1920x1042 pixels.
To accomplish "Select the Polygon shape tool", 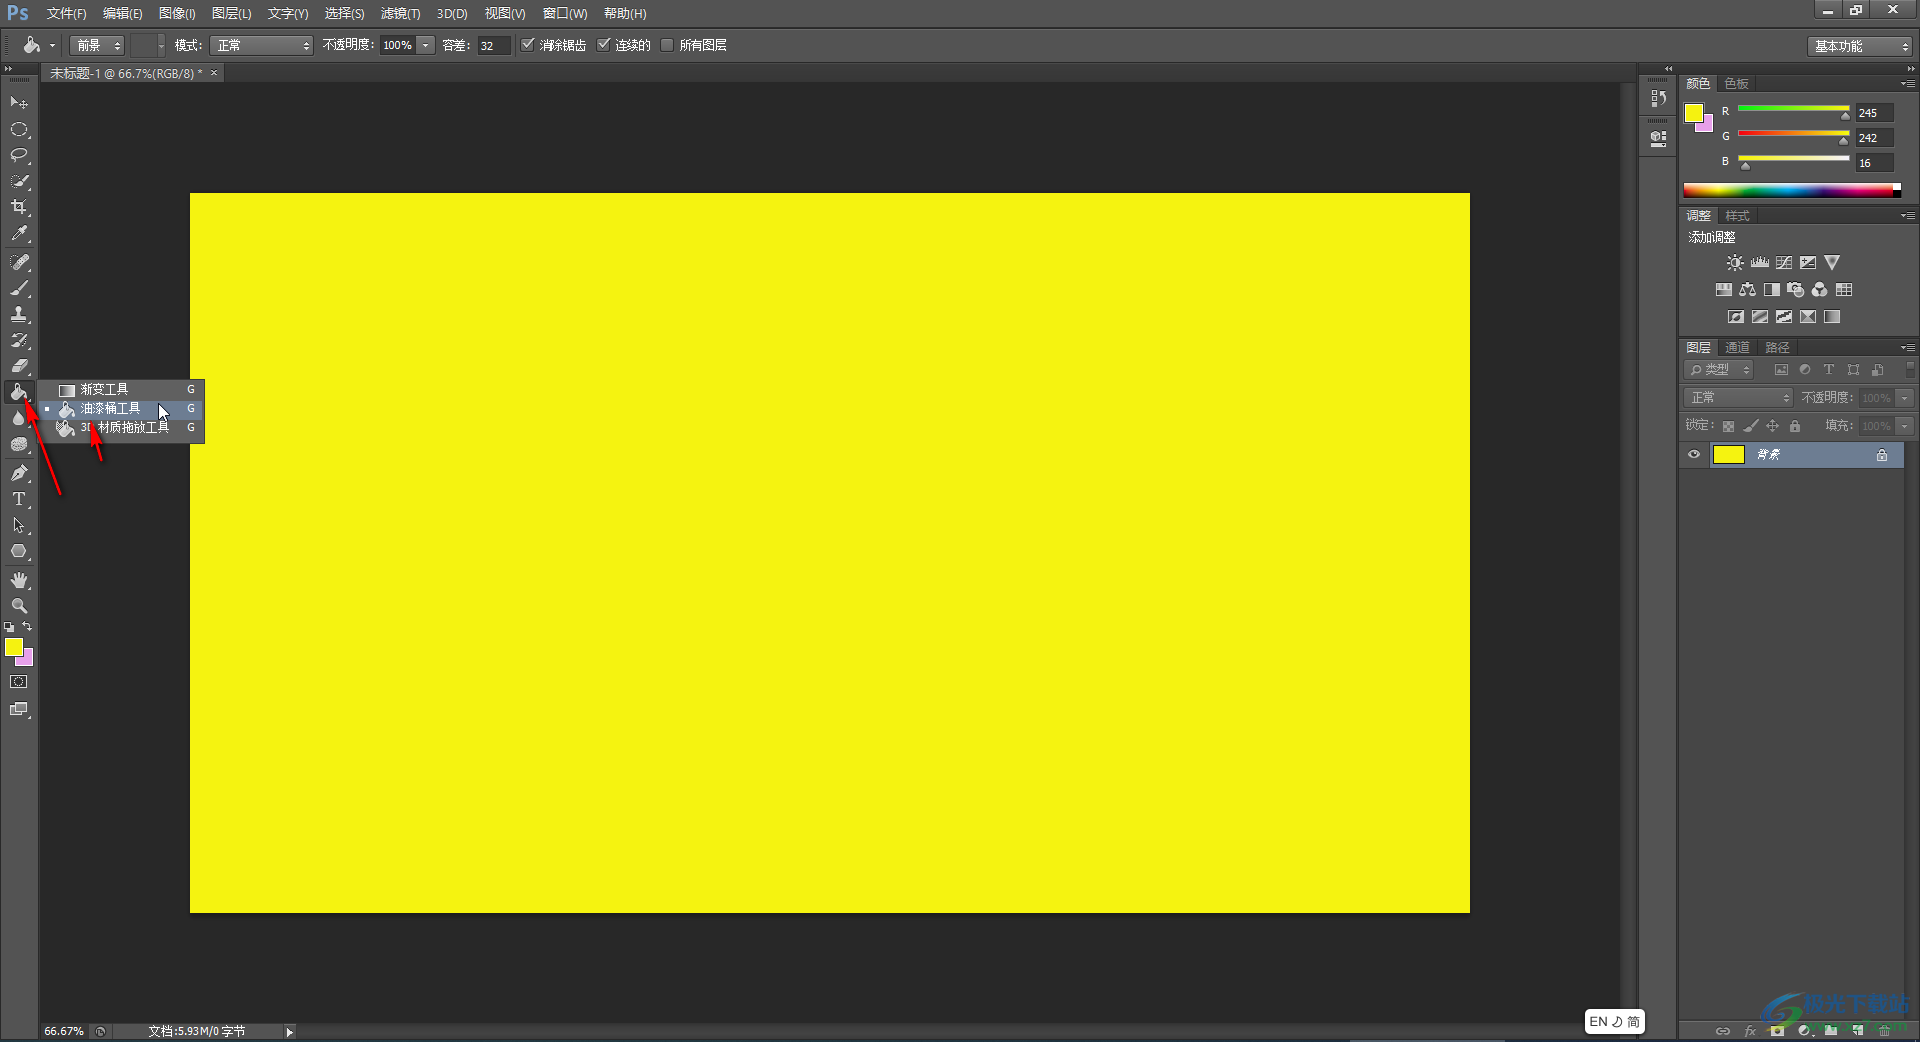I will click(19, 551).
